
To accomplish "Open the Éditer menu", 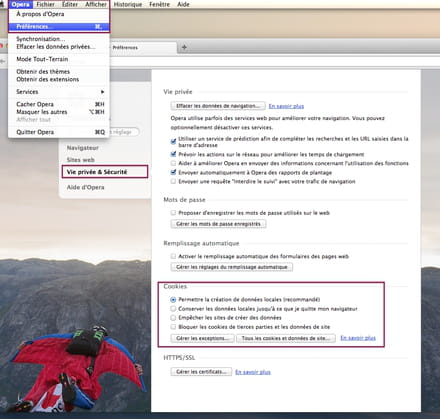I will click(70, 4).
